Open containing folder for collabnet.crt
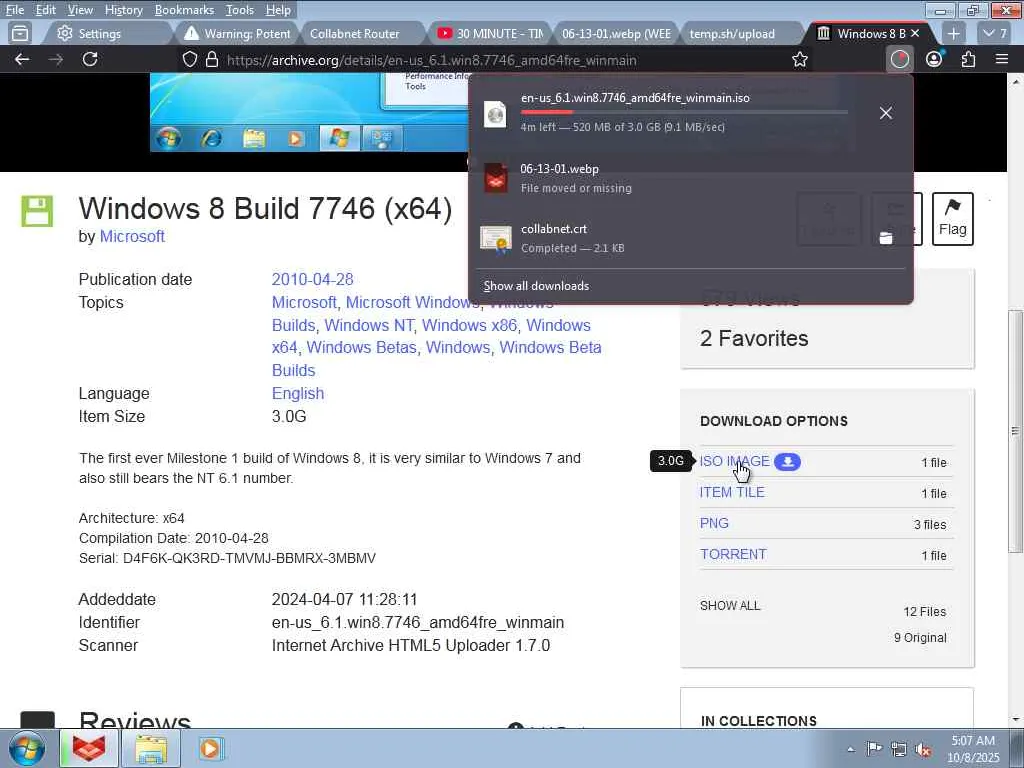This screenshot has height=768, width=1024. 886,238
